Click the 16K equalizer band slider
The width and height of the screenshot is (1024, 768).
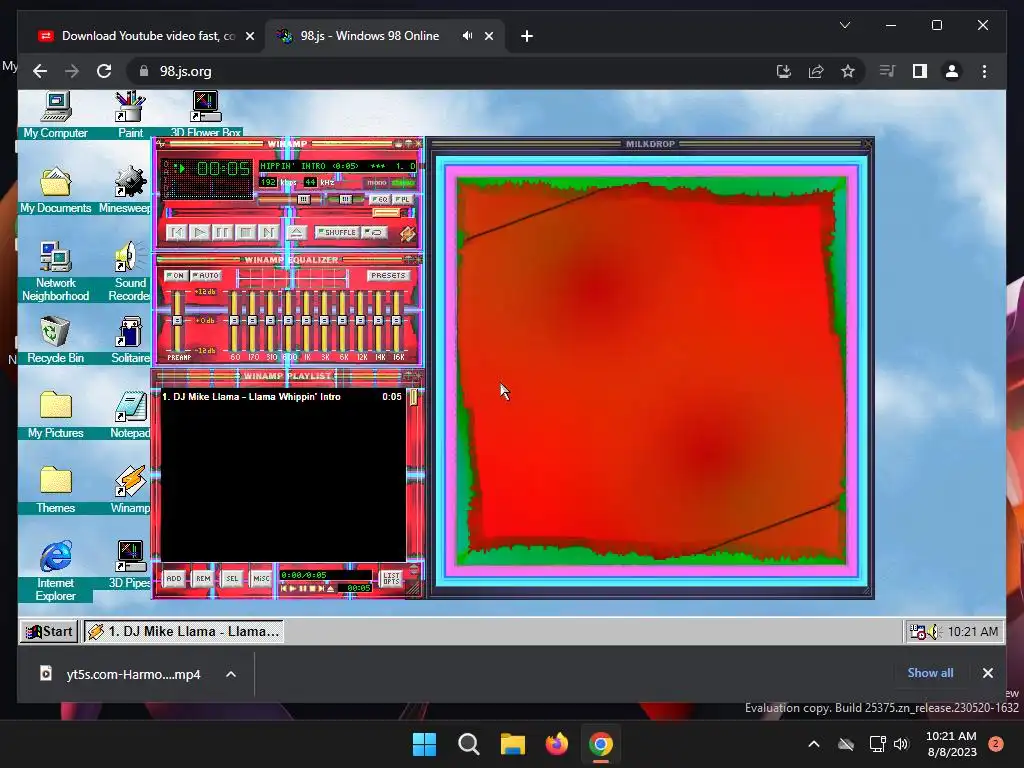click(396, 320)
